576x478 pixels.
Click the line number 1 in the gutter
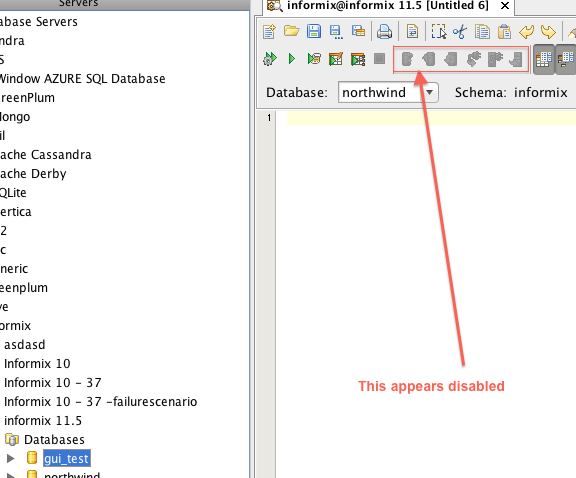point(269,118)
